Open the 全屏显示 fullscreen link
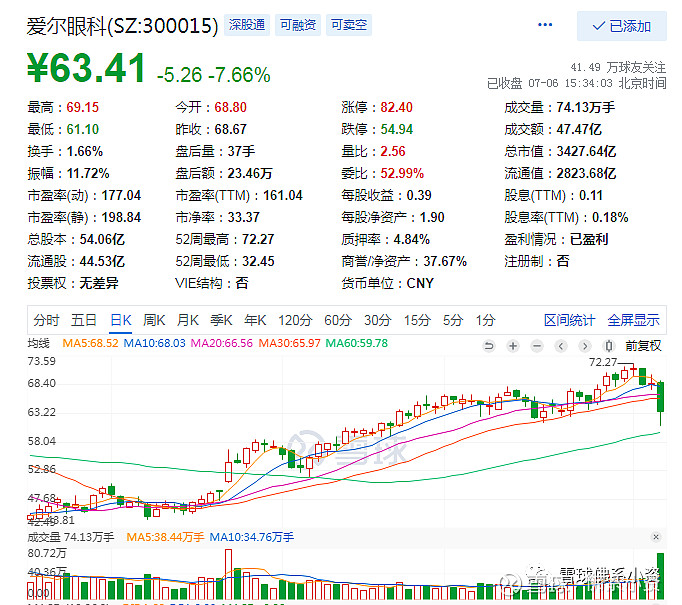The height and width of the screenshot is (605, 682). coord(633,321)
